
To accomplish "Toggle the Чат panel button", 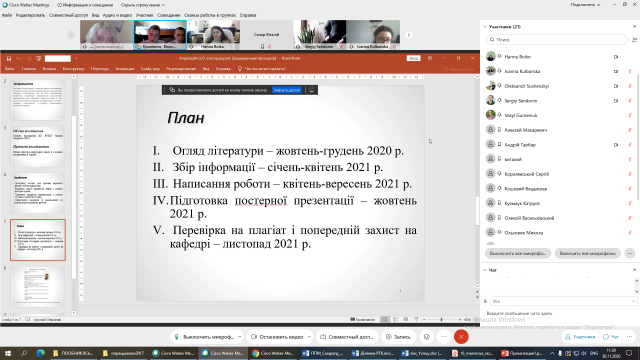I will pyautogui.click(x=611, y=337).
